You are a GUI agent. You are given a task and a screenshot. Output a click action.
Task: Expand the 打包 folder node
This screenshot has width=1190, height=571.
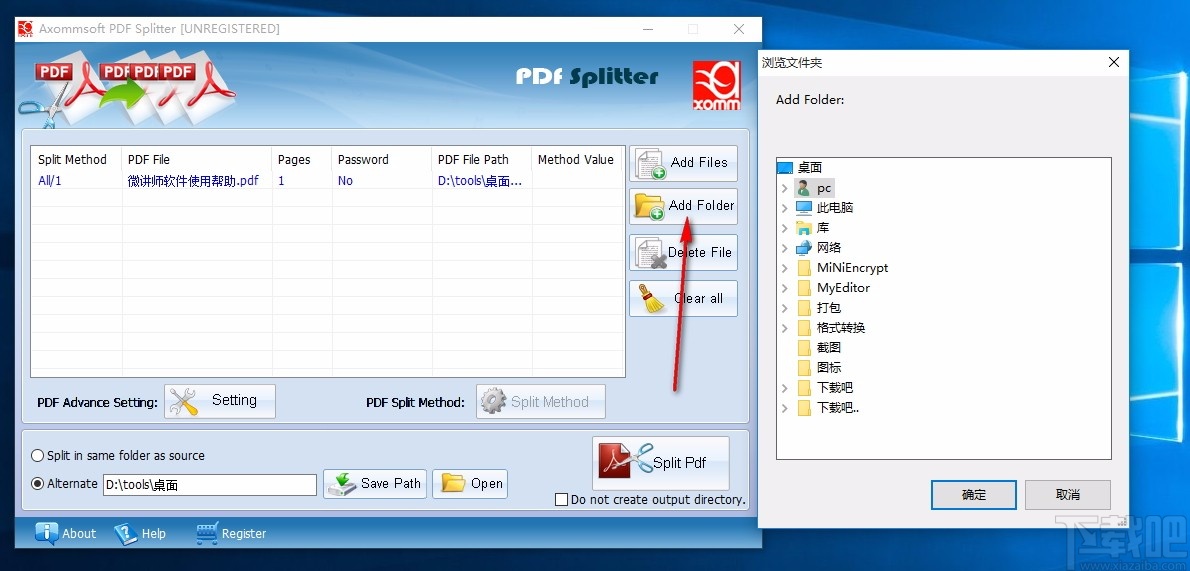(785, 308)
